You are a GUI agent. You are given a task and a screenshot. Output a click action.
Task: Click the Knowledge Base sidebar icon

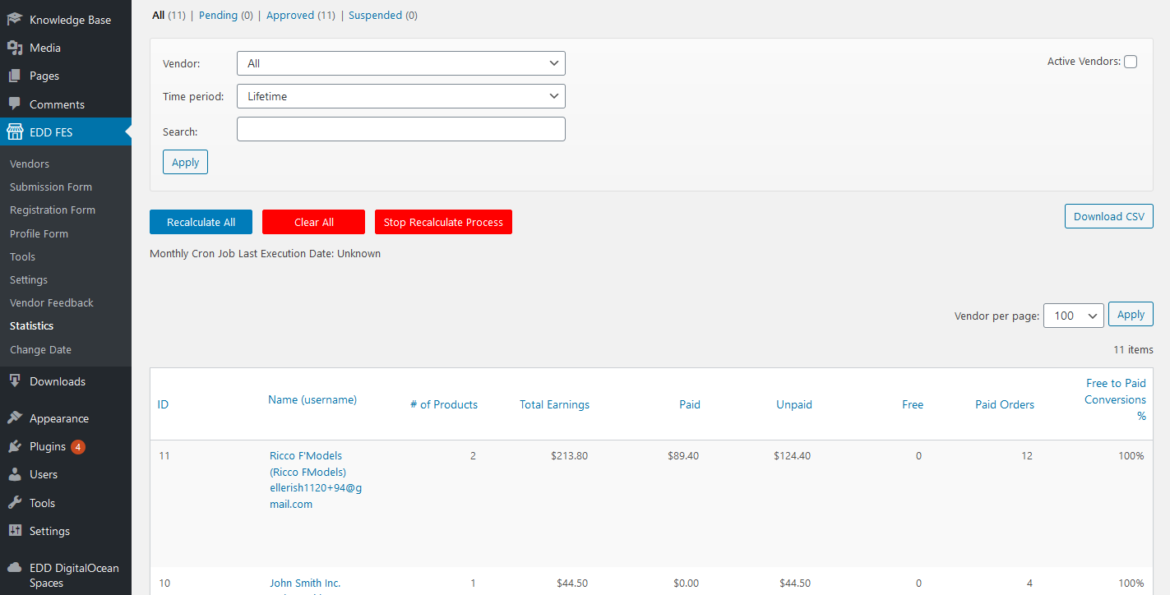point(15,18)
